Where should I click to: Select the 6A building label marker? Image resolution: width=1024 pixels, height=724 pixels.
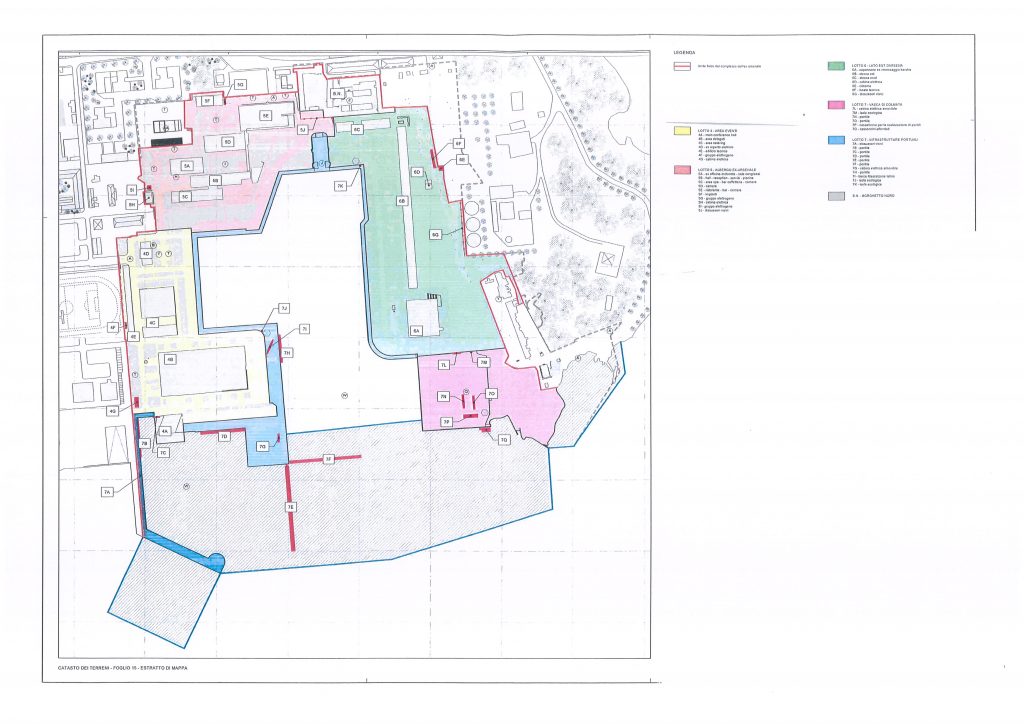pyautogui.click(x=418, y=329)
